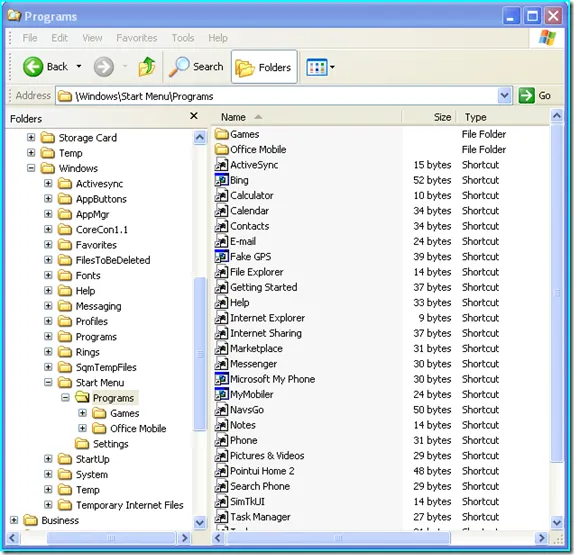Select the Calculator shortcut icon
This screenshot has height=555, width=574.
click(221, 195)
